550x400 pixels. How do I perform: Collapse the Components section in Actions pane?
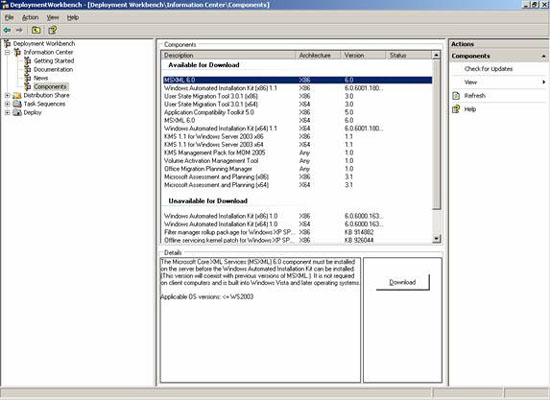point(543,56)
